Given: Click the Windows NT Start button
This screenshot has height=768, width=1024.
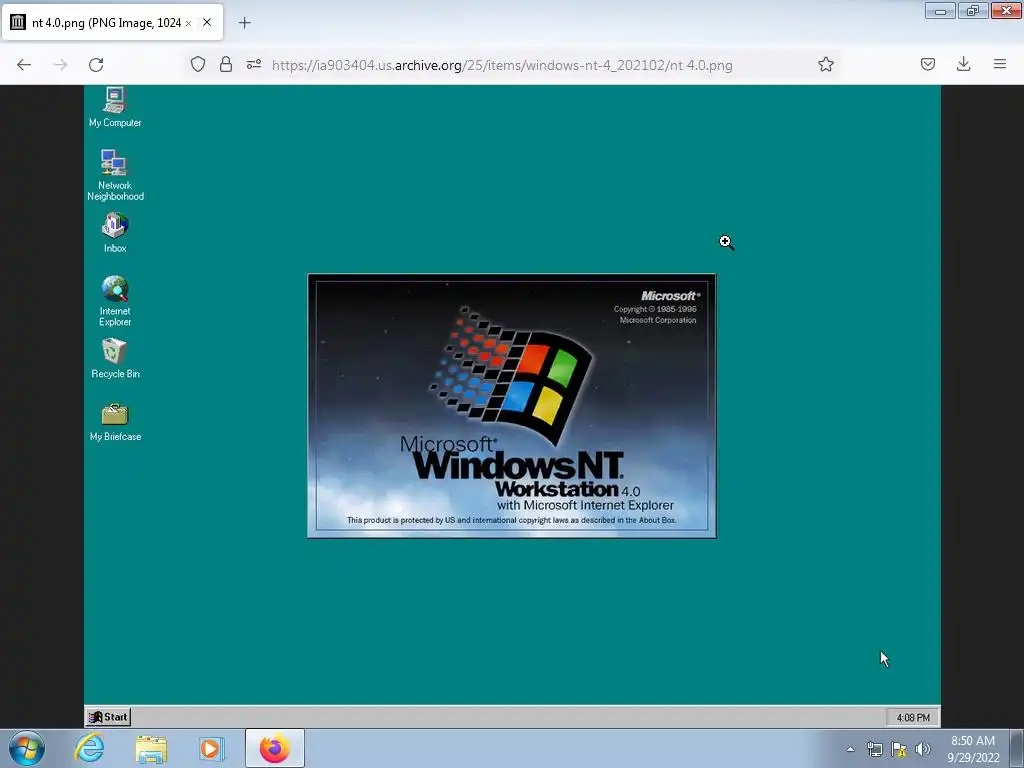Looking at the screenshot, I should tap(108, 716).
